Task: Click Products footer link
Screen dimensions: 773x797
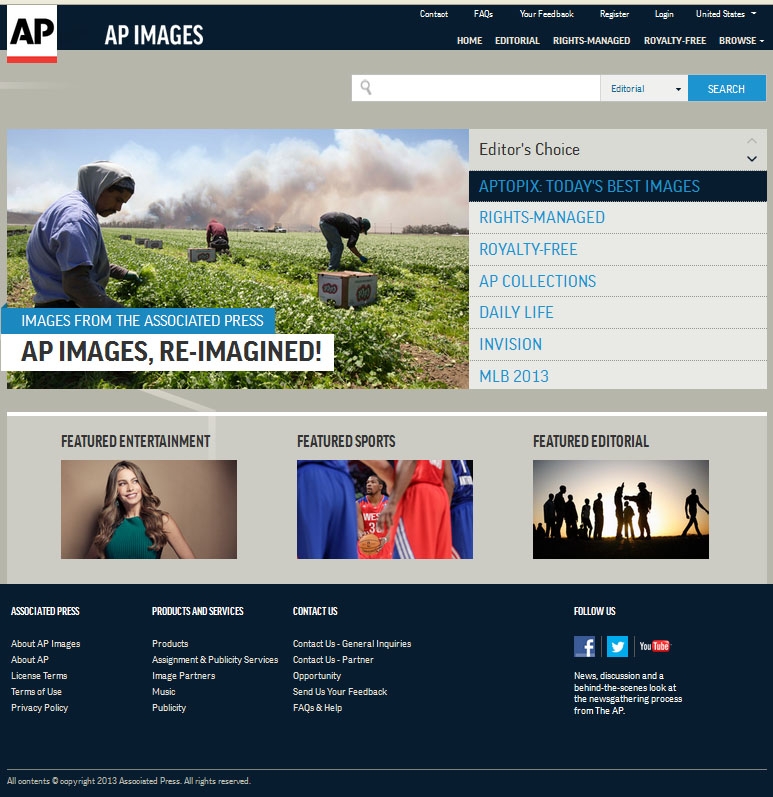Action: [170, 643]
